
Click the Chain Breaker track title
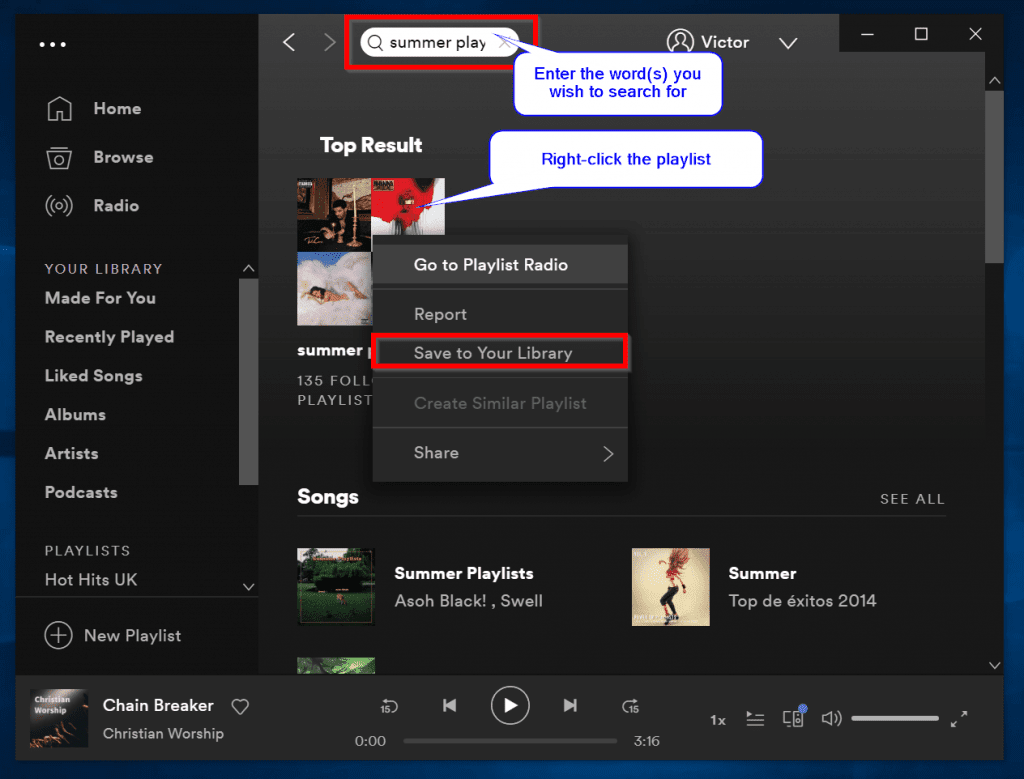tap(158, 705)
